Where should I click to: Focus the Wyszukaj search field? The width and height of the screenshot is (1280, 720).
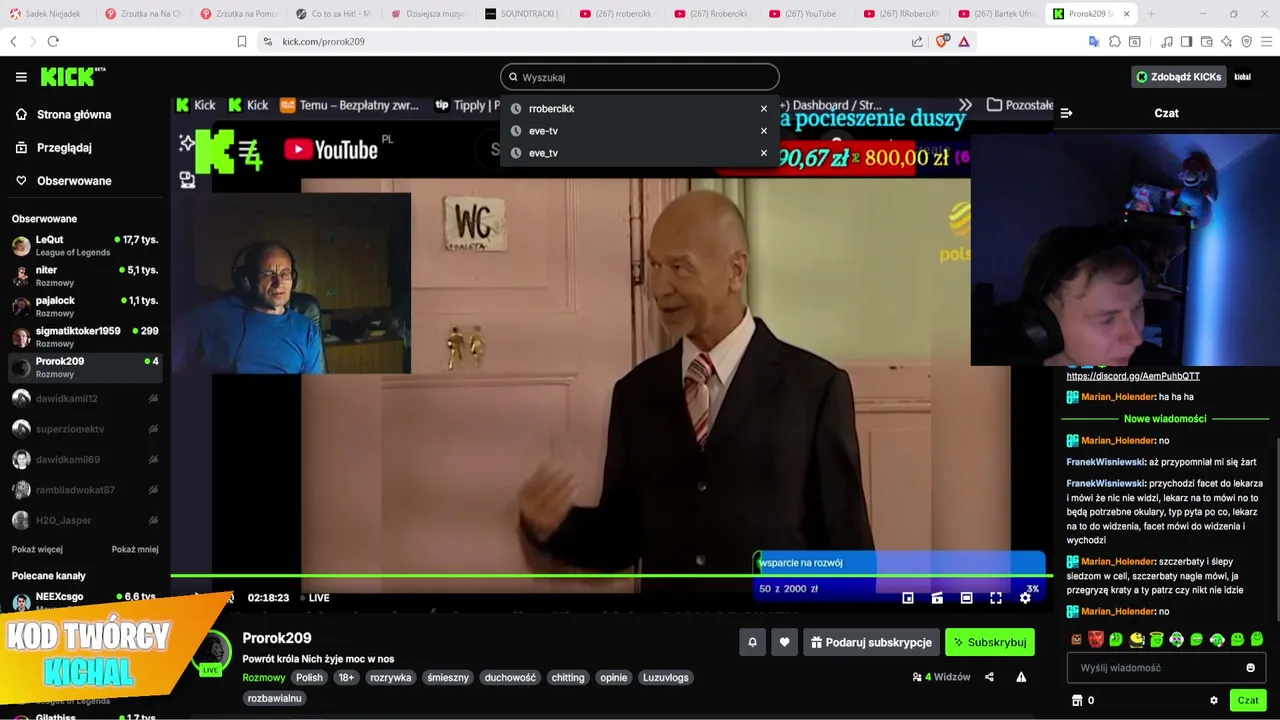click(x=640, y=77)
